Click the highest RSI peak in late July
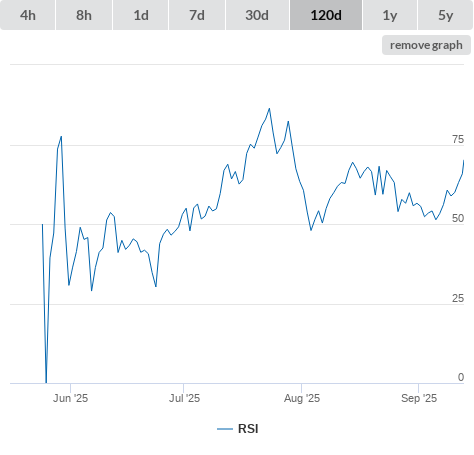 click(269, 109)
